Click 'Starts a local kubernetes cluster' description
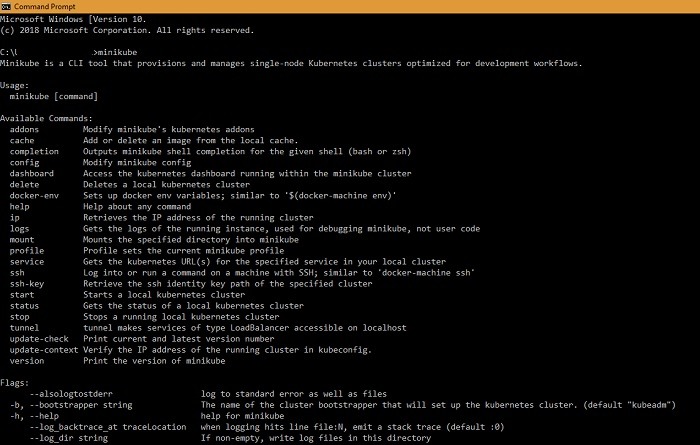This screenshot has height=445, width=700. 164,295
